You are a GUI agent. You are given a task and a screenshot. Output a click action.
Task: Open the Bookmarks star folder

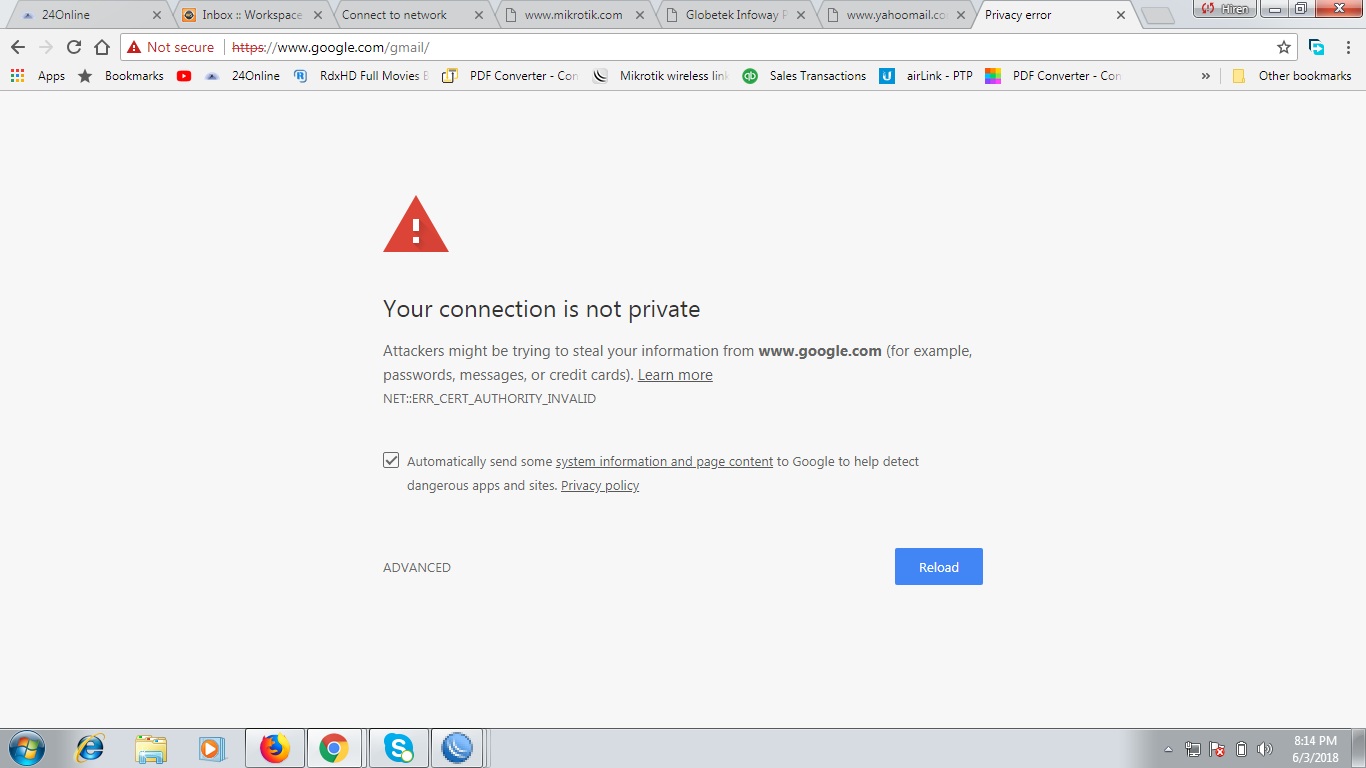point(120,76)
